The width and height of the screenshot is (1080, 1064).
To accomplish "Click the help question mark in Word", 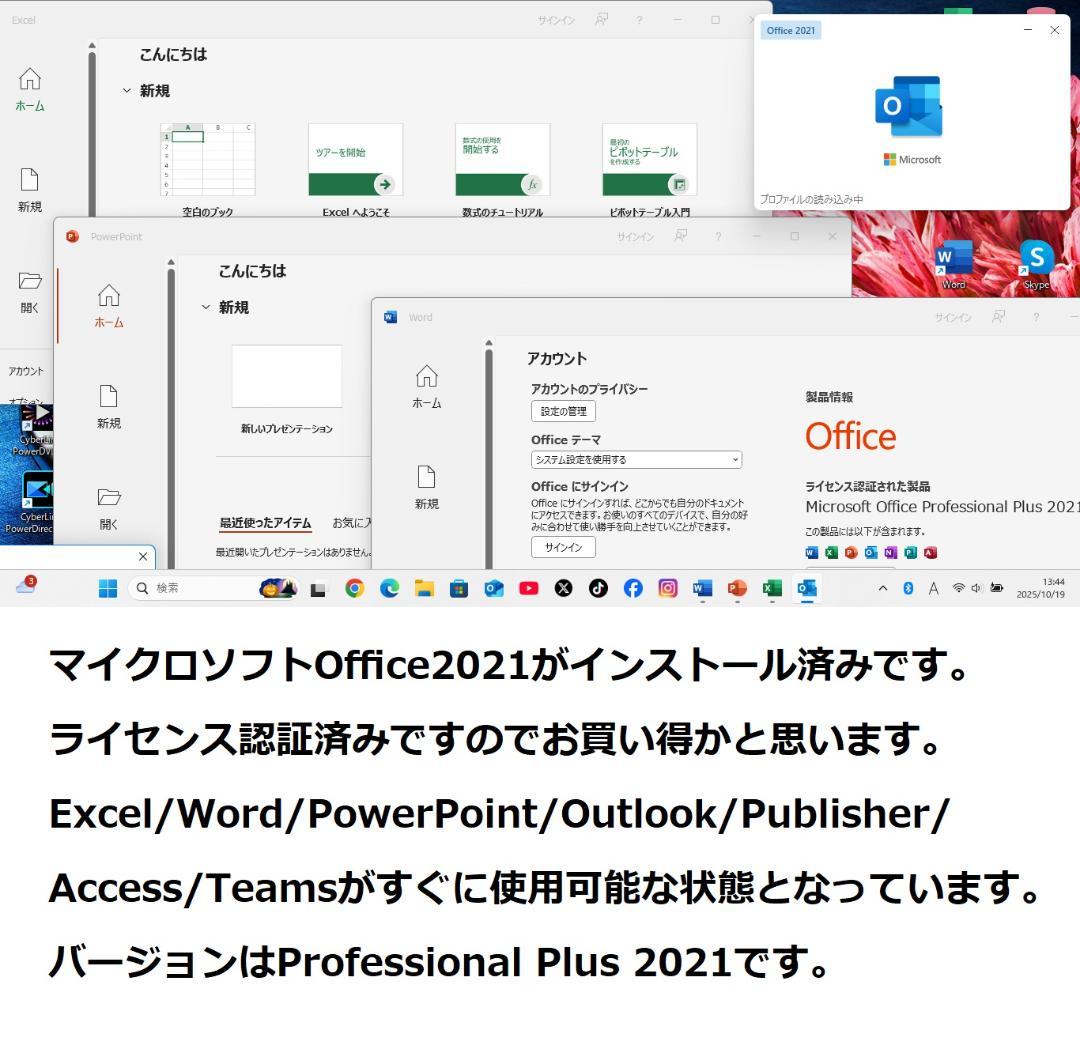I will (x=1036, y=317).
